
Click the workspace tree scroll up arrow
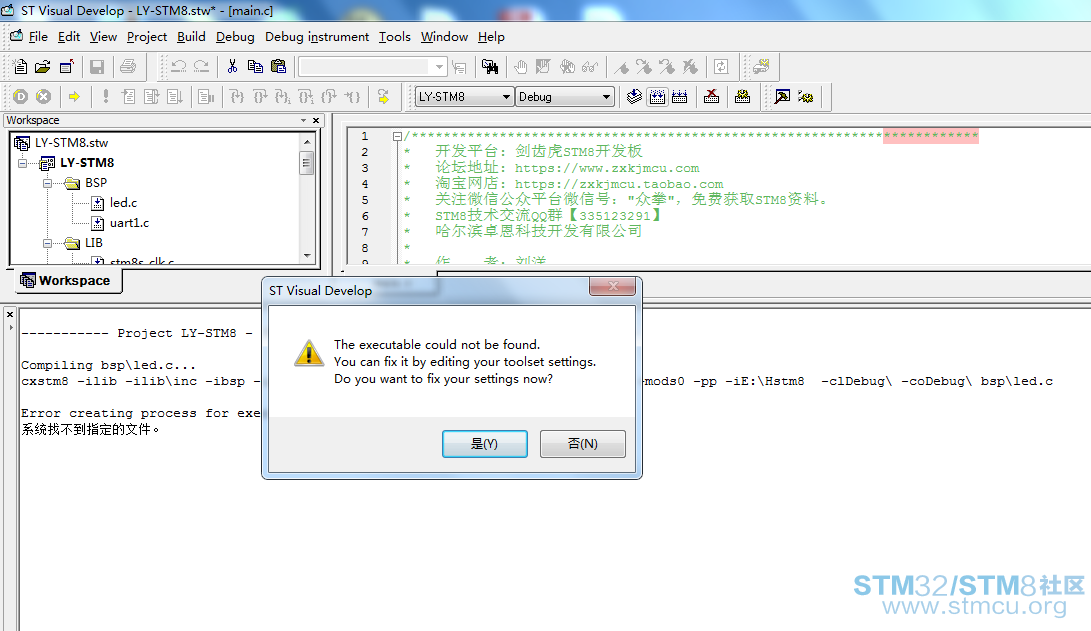point(307,141)
